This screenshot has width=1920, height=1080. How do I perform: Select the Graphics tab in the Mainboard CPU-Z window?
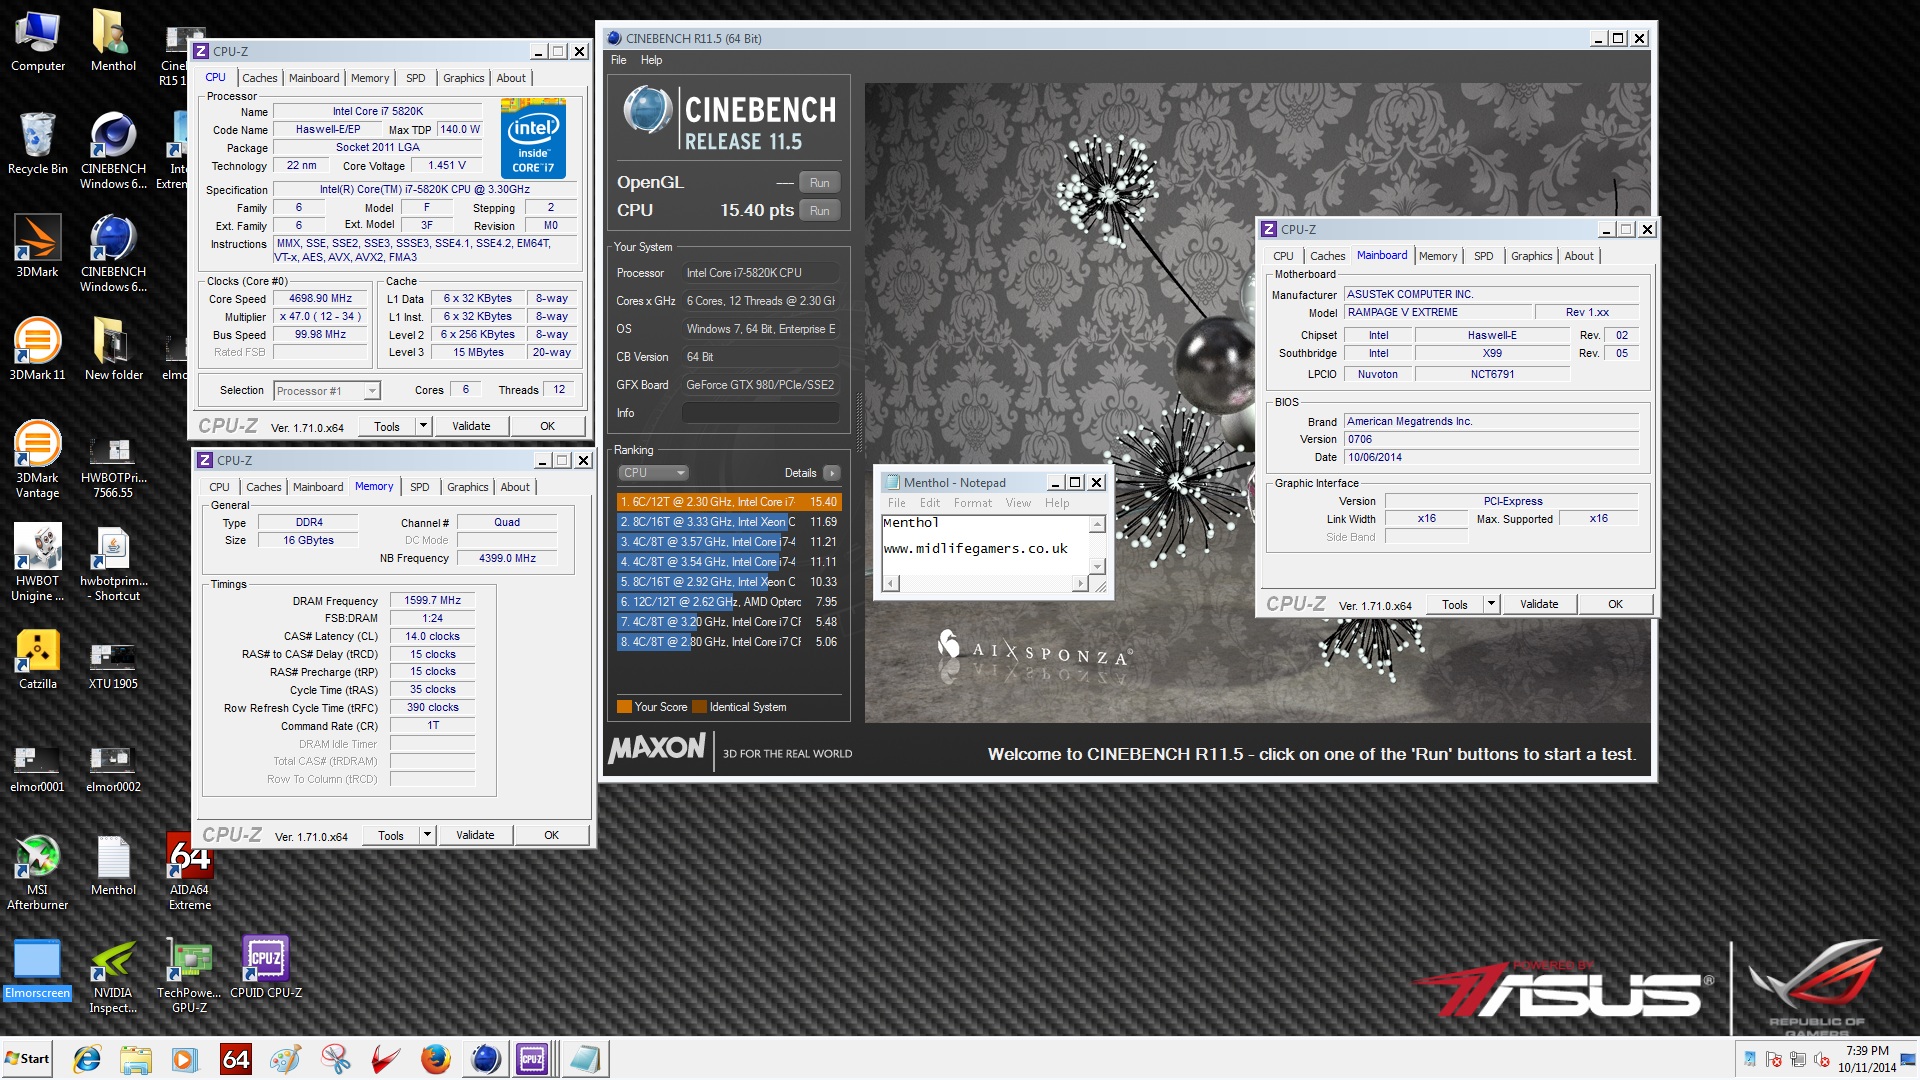click(x=1531, y=256)
